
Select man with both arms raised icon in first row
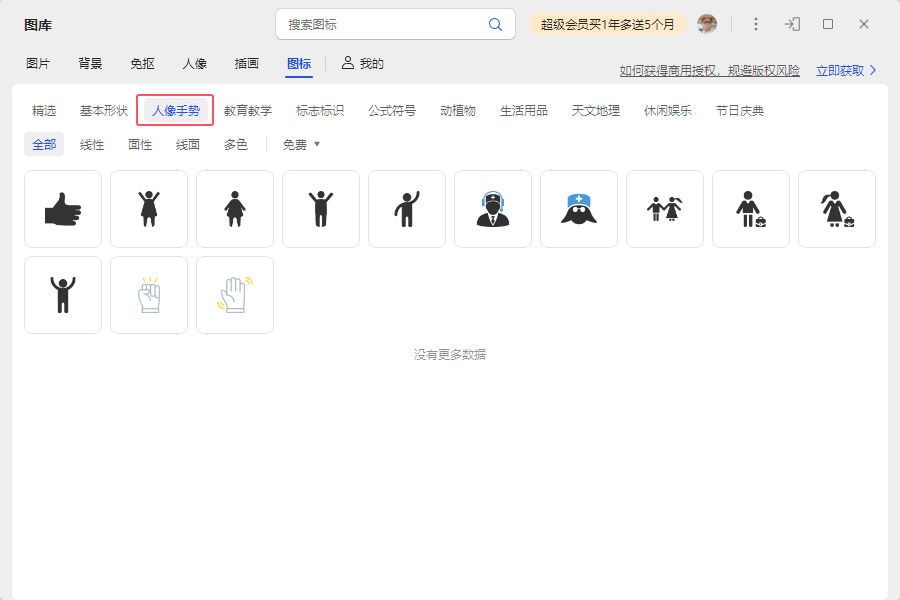coord(321,209)
